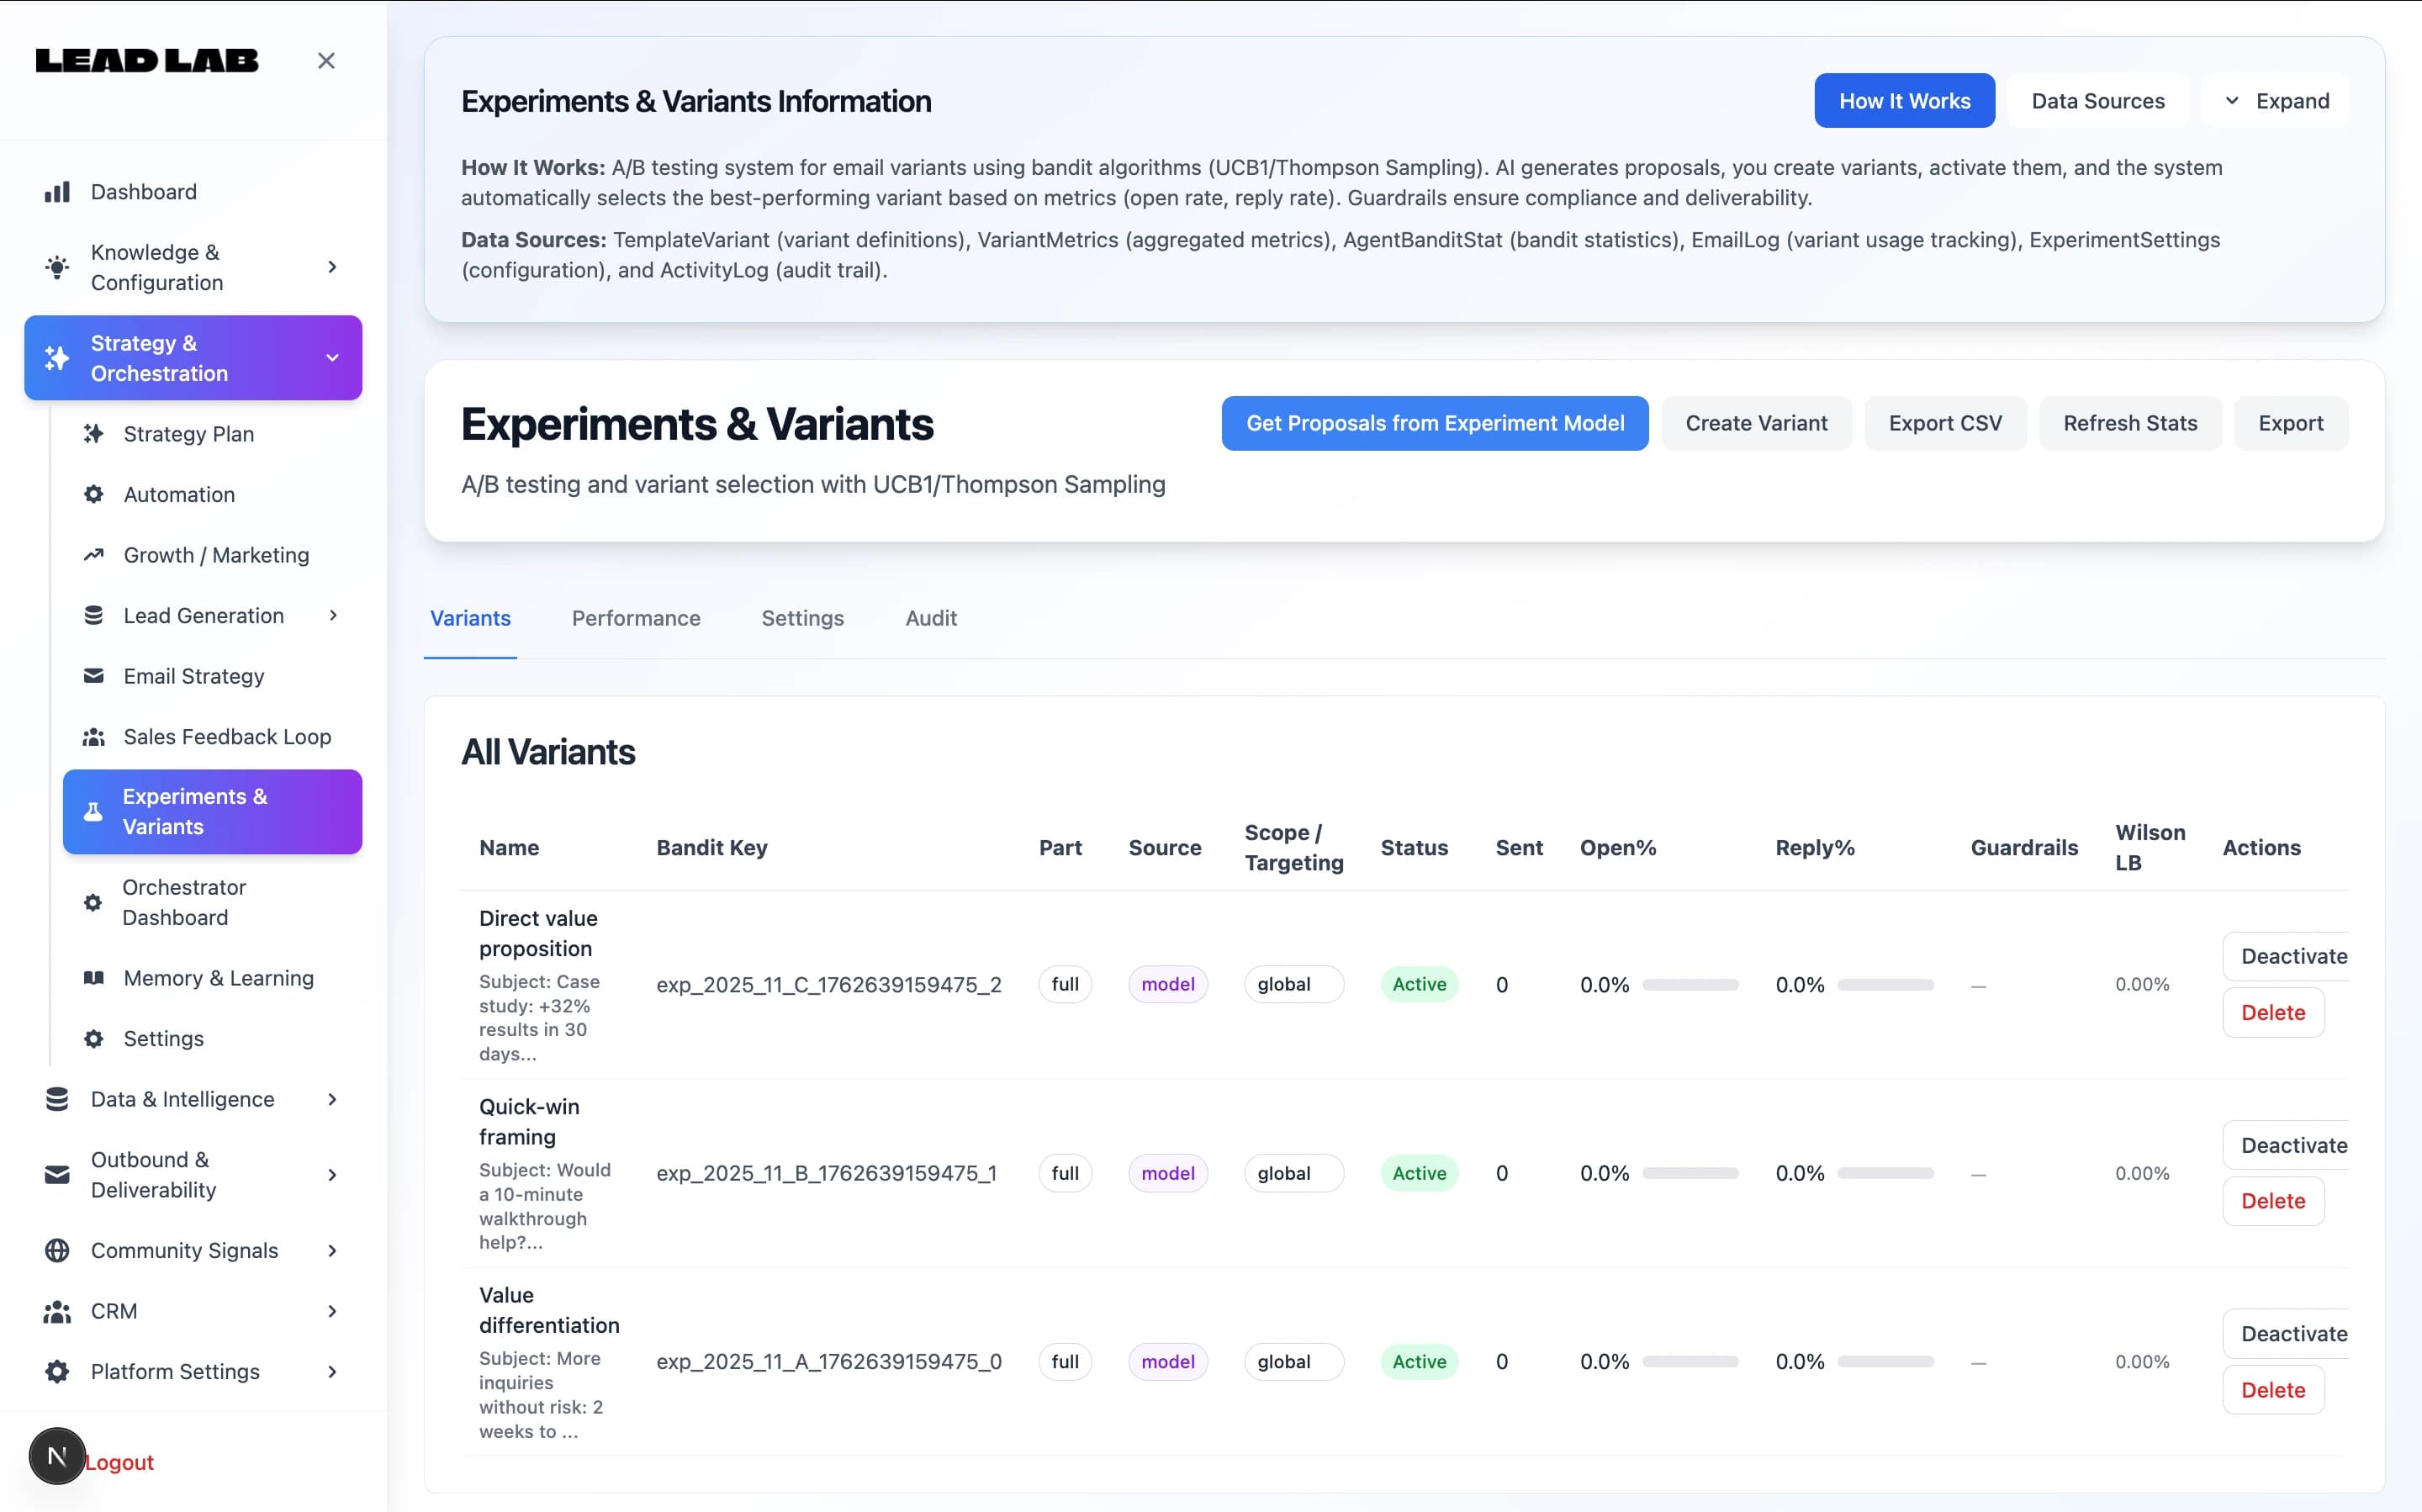Image resolution: width=2422 pixels, height=1512 pixels.
Task: Click the Community Signals globe icon
Action: (x=57, y=1250)
